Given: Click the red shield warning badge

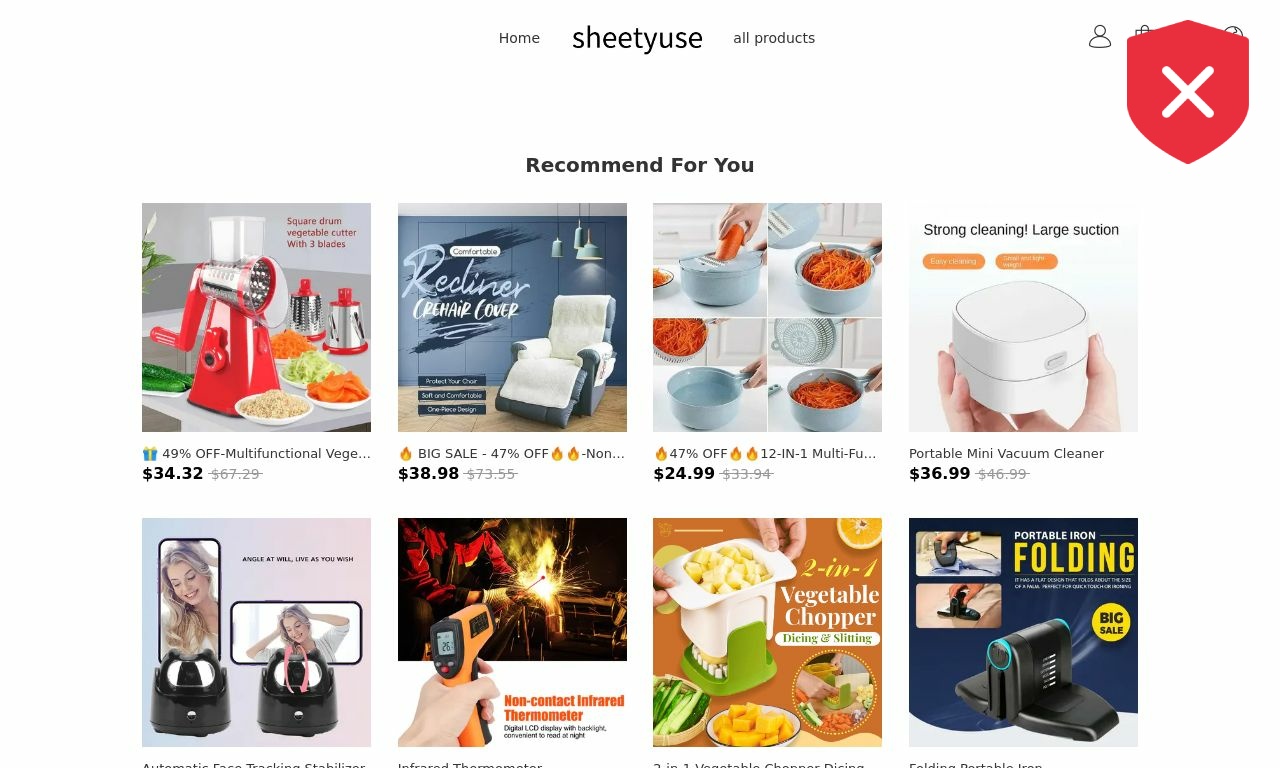Looking at the screenshot, I should point(1188,92).
